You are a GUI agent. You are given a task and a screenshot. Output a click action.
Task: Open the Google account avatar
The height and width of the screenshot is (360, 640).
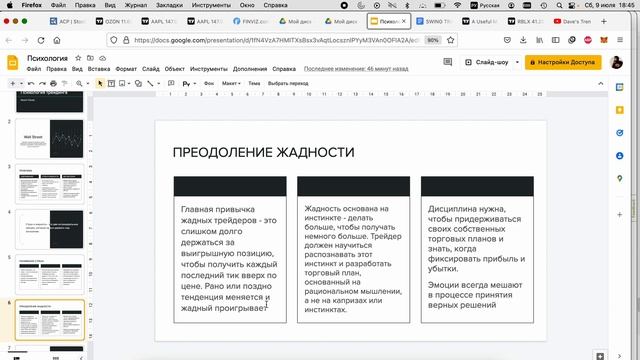point(616,62)
